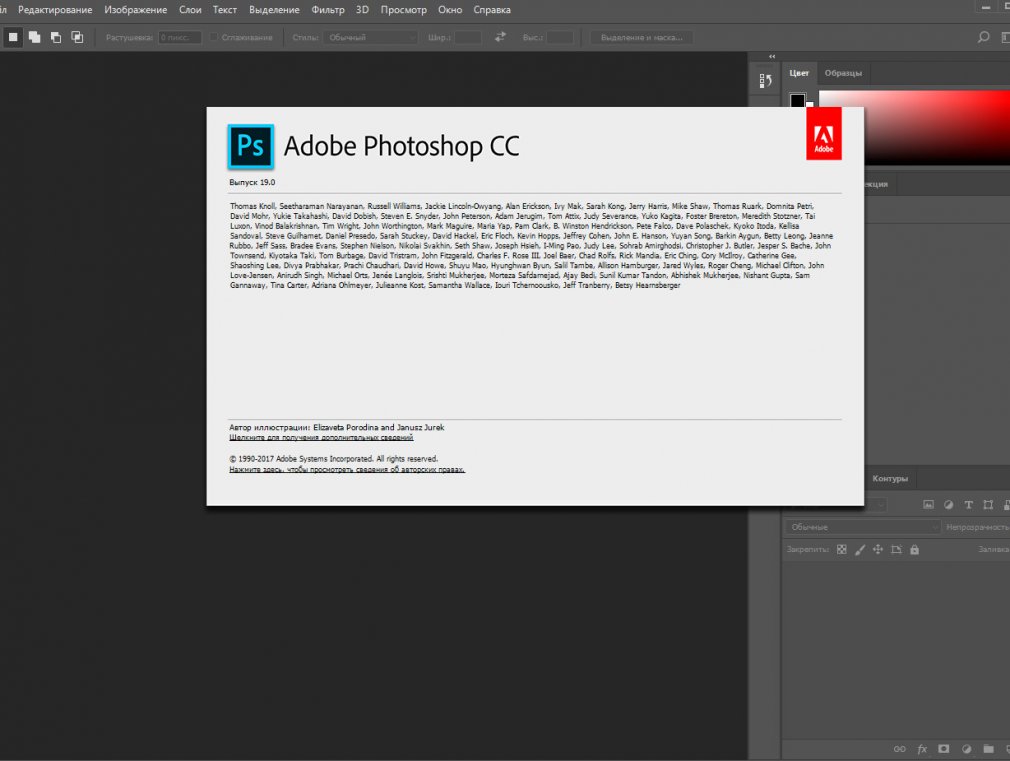
Task: Click the 'Непрозрачность' opacity label
Action: (977, 527)
